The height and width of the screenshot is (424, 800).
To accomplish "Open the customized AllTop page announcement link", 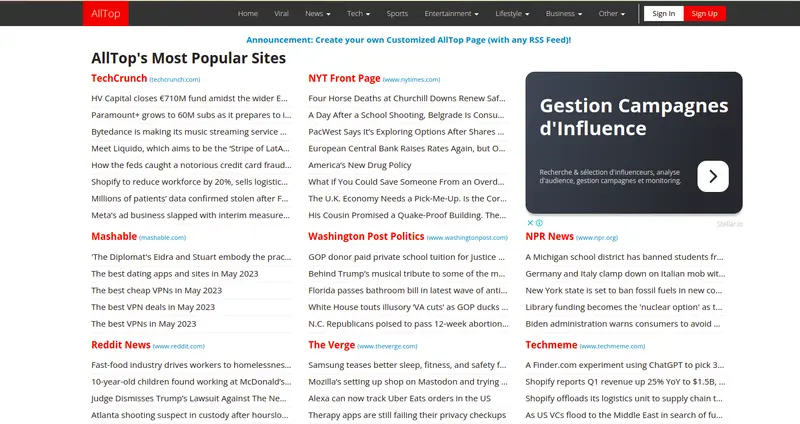I will (x=409, y=40).
